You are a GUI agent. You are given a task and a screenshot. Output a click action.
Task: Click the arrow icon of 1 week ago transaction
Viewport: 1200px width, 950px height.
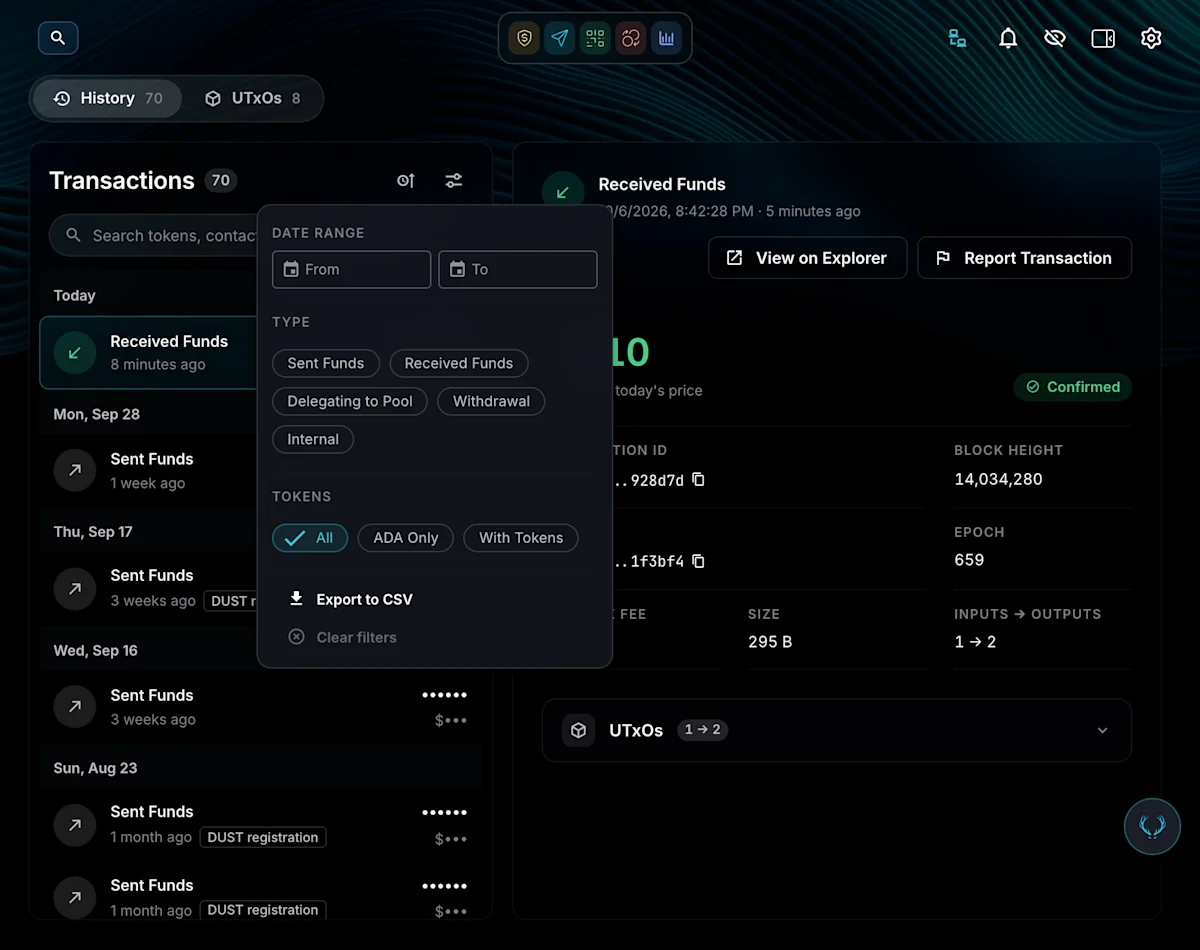coord(74,470)
